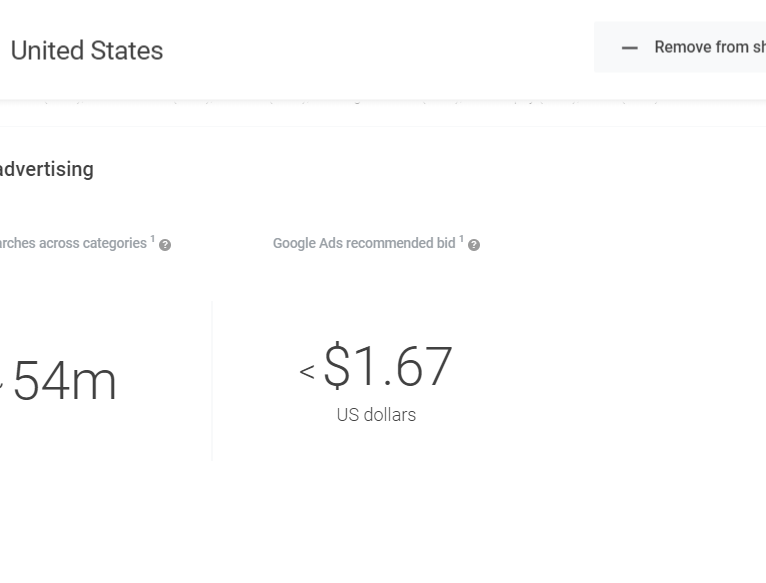Screen dimensions: 766x583
Task: Click the Remove from shortlist text label
Action: pyautogui.click(x=709, y=47)
